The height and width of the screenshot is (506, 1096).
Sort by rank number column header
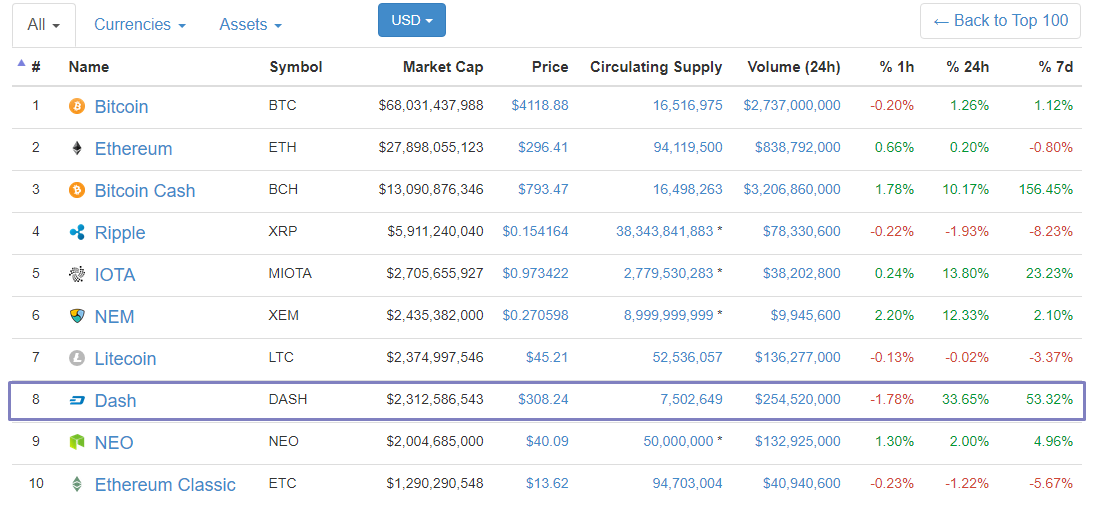click(36, 67)
